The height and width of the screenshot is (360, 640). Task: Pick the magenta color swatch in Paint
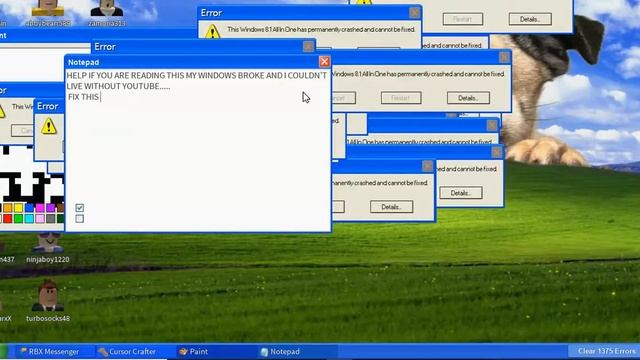tap(40, 208)
